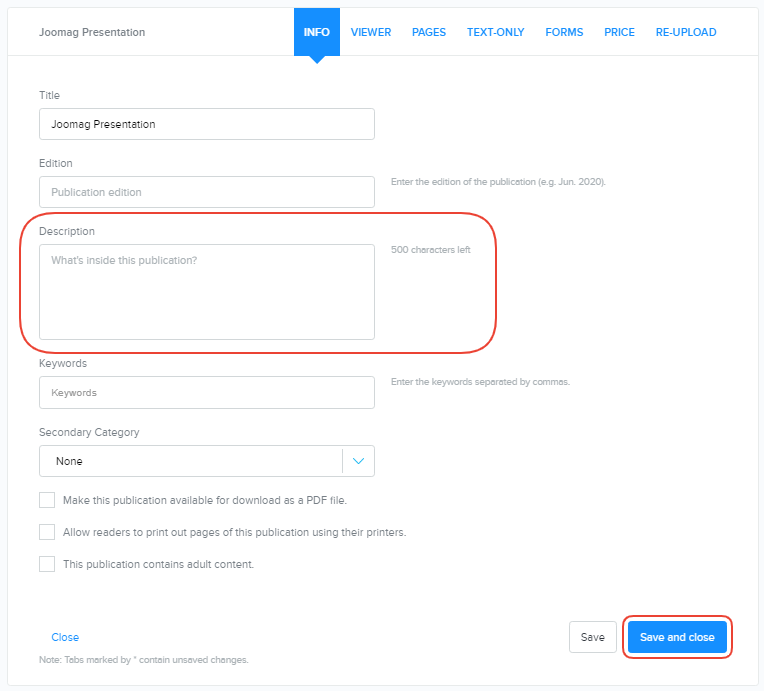
Task: Switch to the VIEWER tab
Action: click(x=370, y=32)
